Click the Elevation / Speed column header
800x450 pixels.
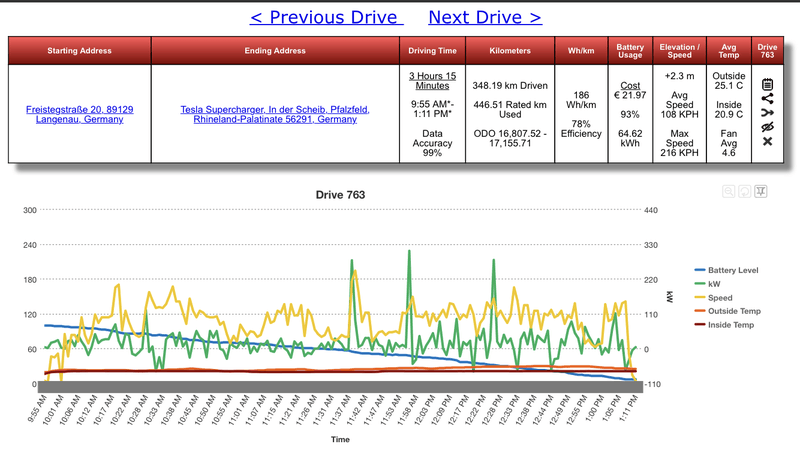(679, 51)
